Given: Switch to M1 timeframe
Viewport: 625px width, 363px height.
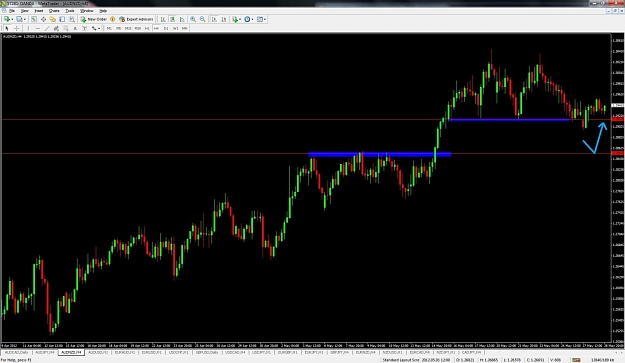Looking at the screenshot, I should 109,28.
